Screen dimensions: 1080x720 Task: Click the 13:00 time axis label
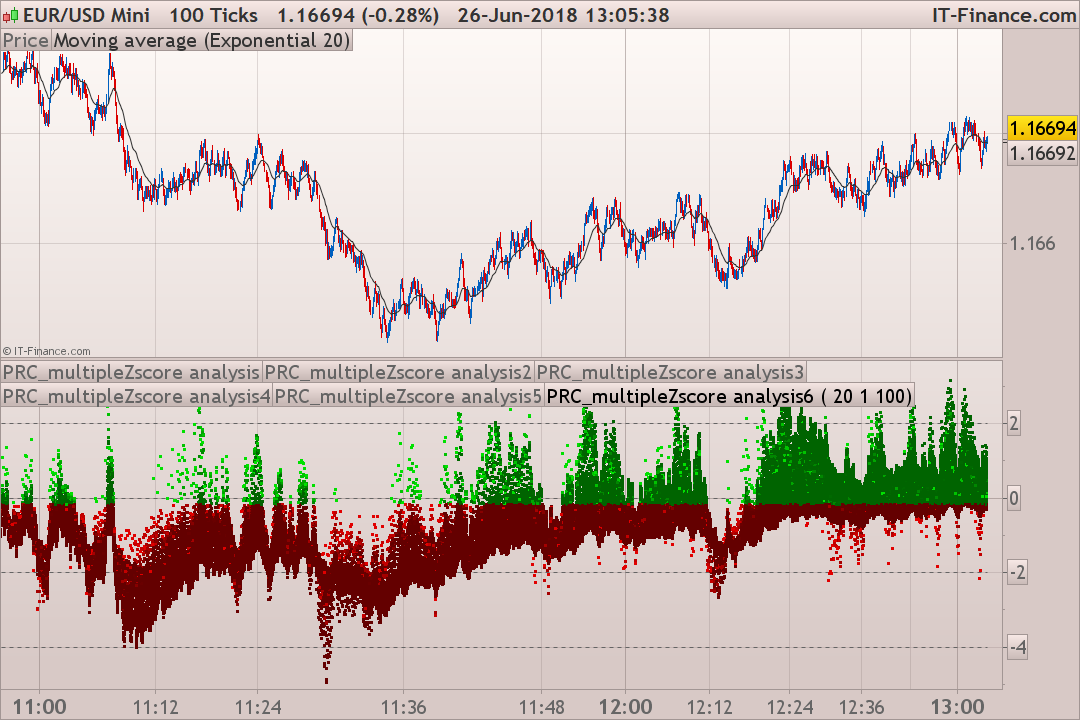pos(957,707)
